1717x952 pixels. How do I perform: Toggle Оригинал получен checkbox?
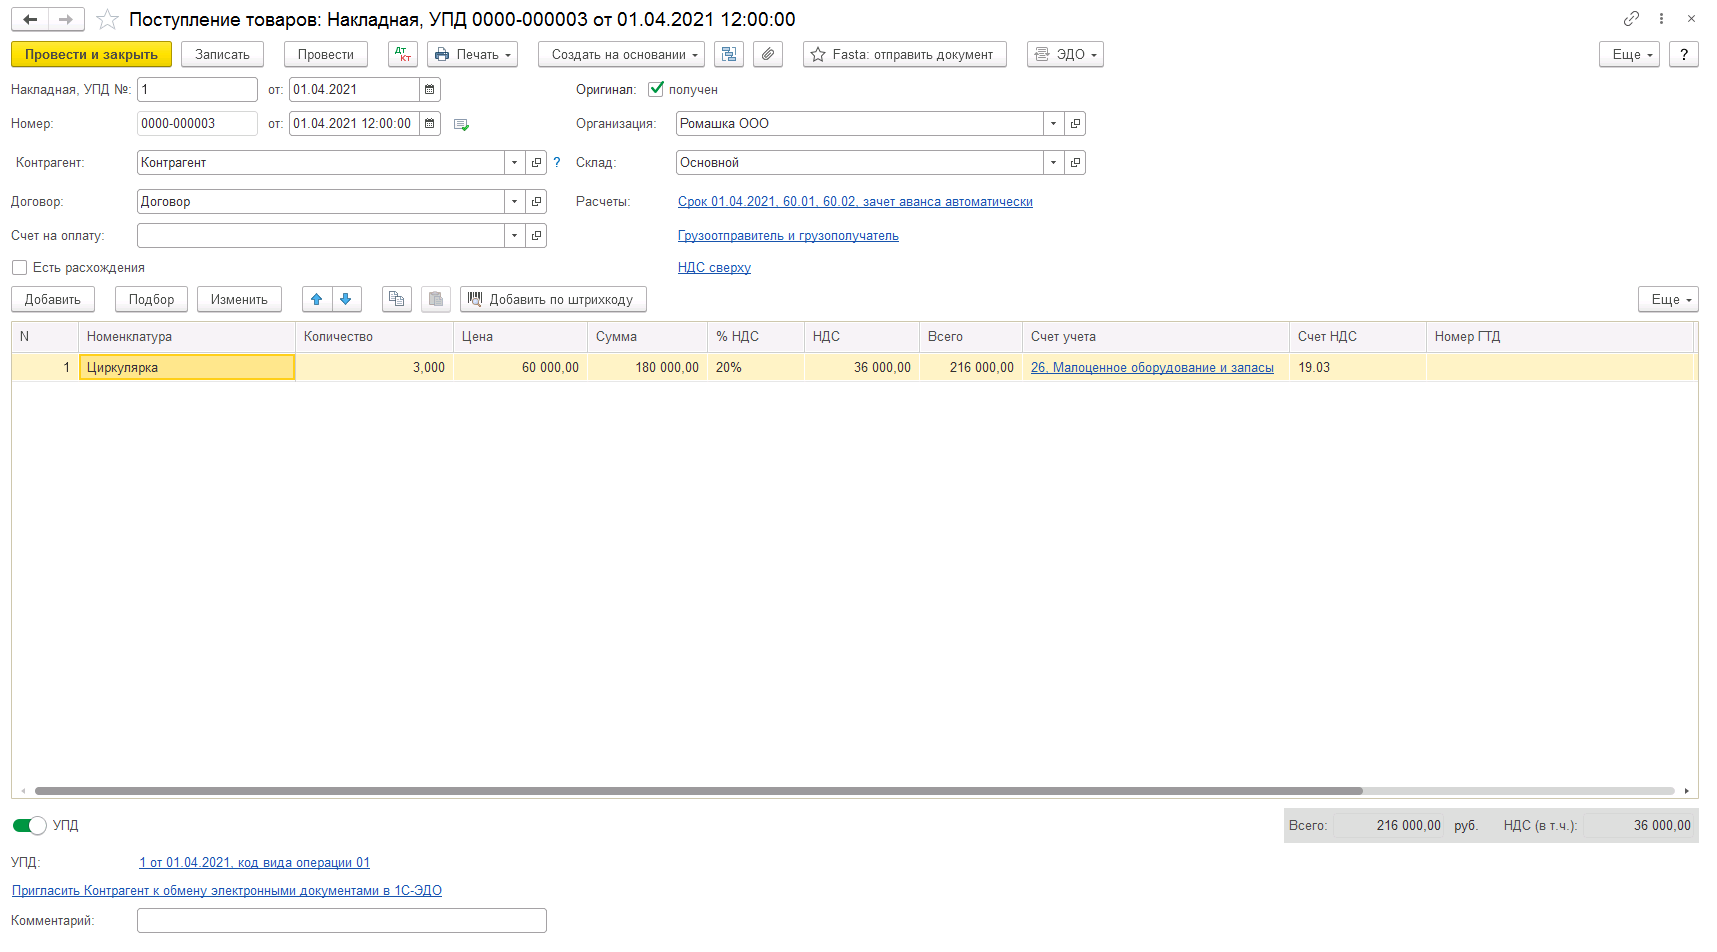coord(656,89)
